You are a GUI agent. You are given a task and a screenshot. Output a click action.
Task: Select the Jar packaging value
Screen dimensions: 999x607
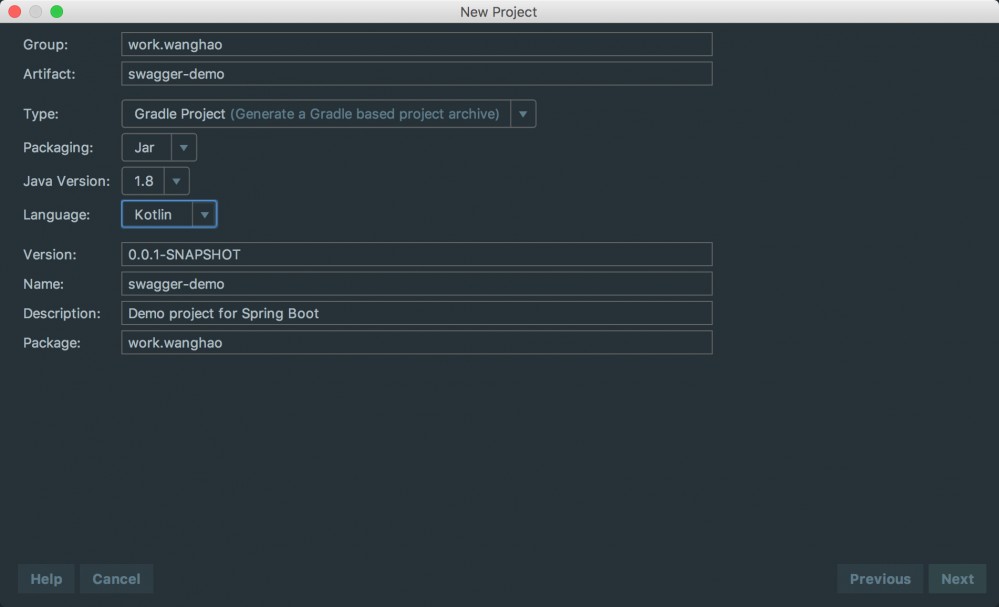coord(145,147)
